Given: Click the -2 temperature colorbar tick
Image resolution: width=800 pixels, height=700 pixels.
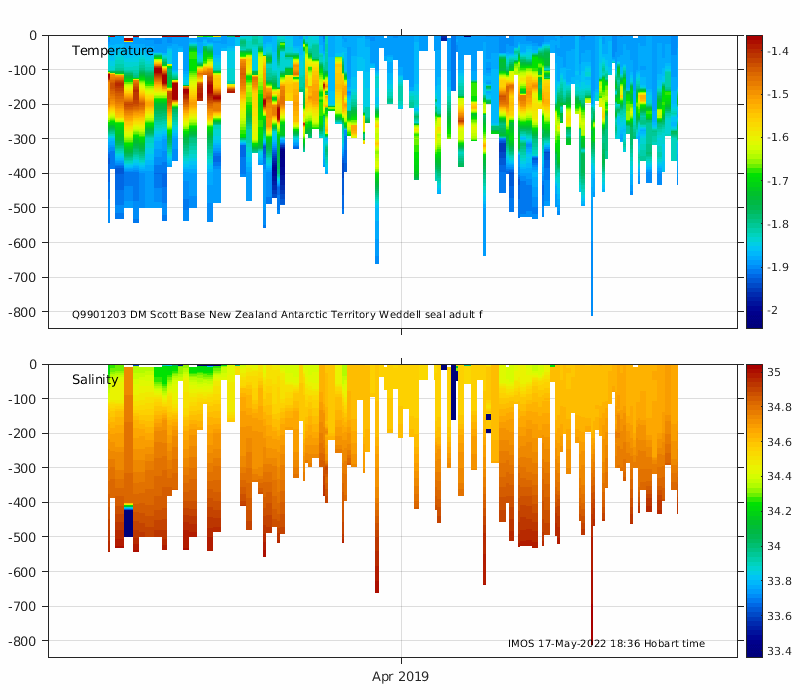Looking at the screenshot, I should pyautogui.click(x=772, y=310).
